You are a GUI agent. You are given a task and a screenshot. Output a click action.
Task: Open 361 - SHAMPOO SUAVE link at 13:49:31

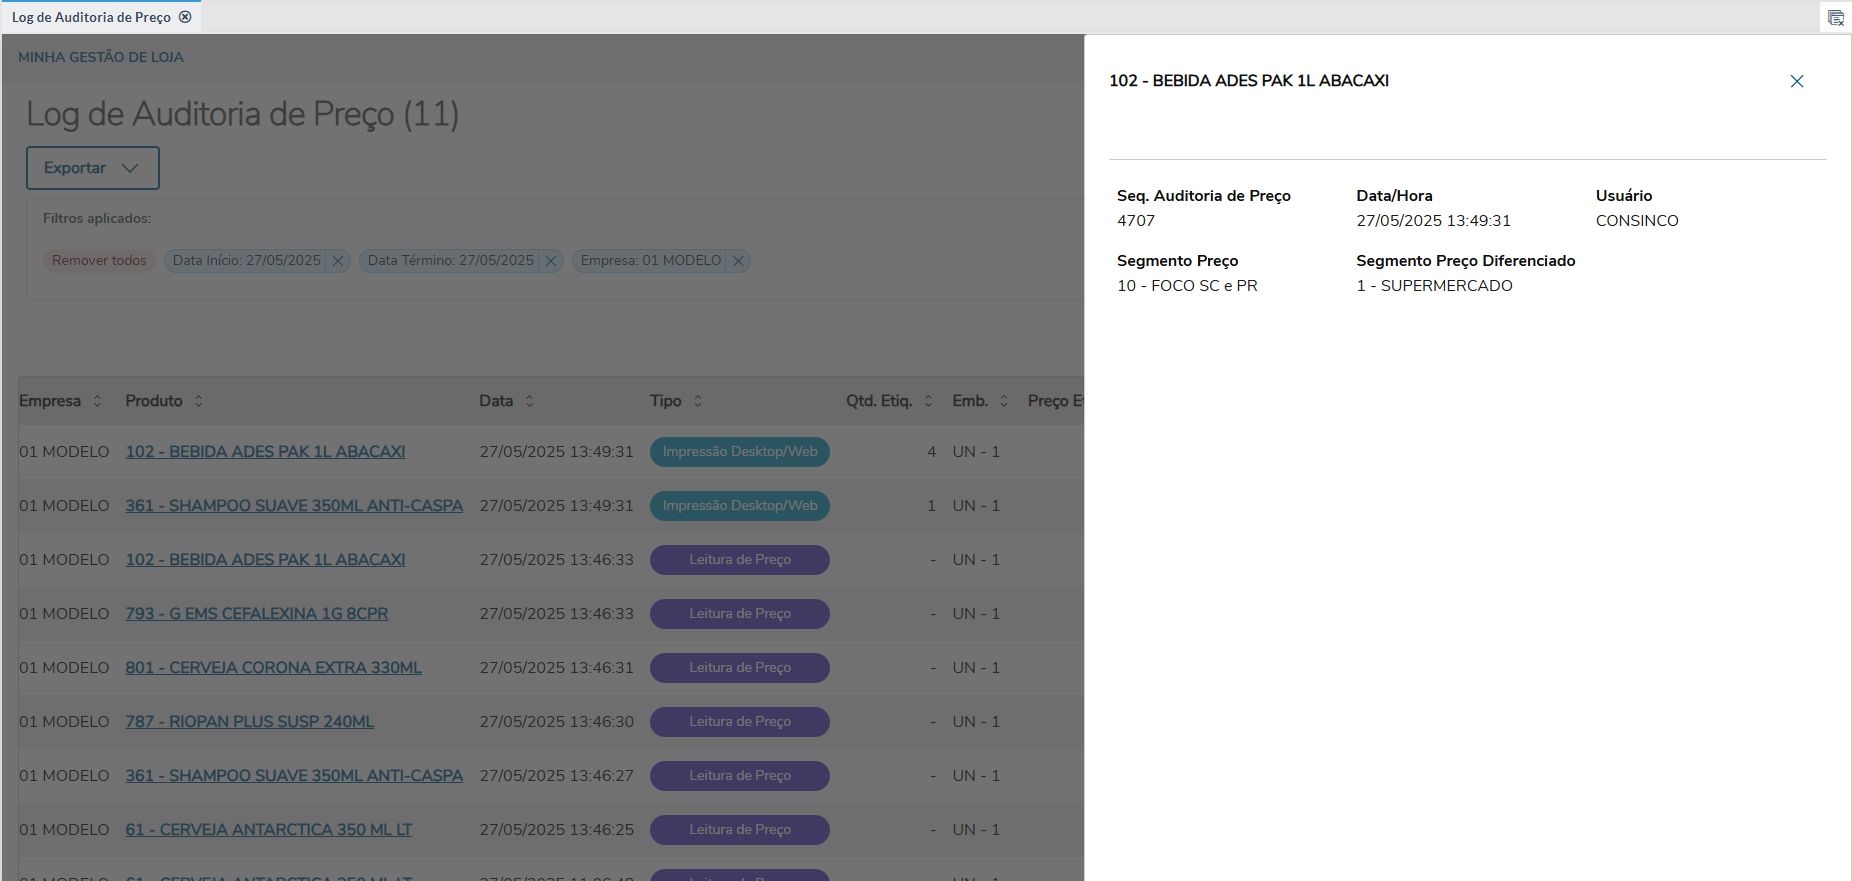294,506
